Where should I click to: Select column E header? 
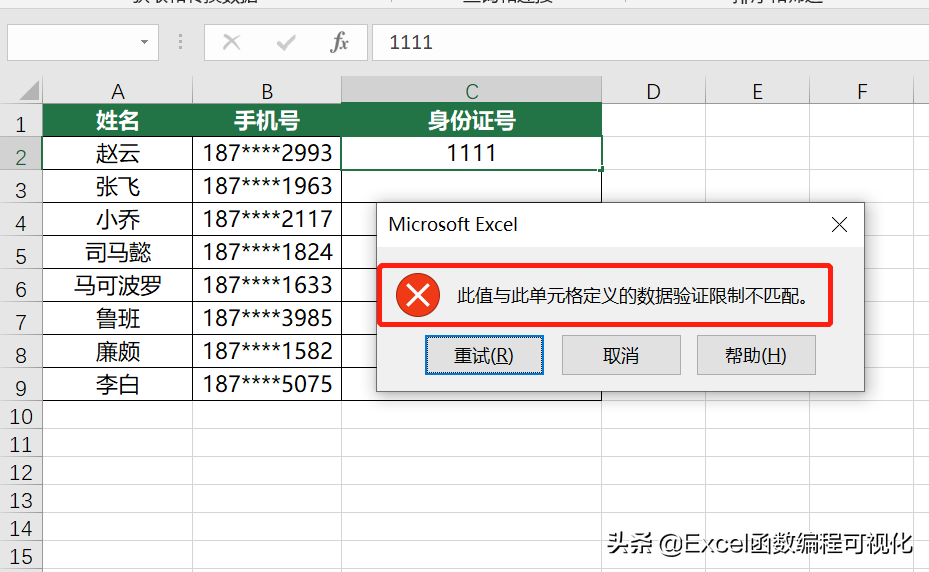(x=757, y=91)
